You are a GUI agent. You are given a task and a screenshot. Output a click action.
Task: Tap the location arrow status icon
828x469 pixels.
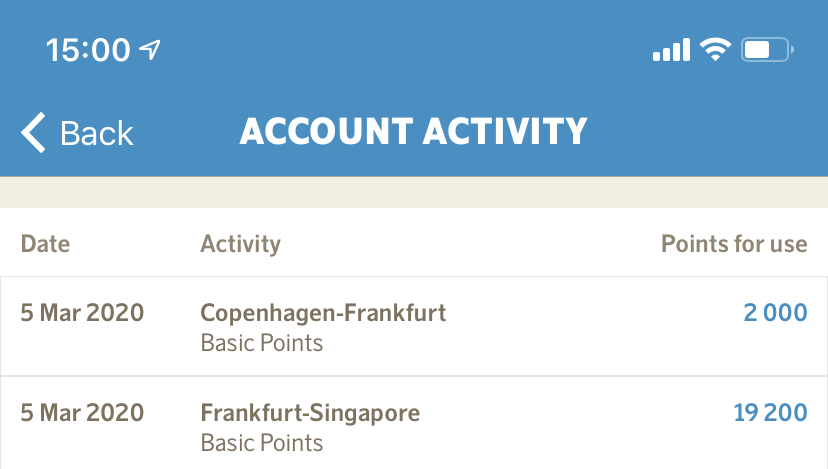pyautogui.click(x=150, y=49)
